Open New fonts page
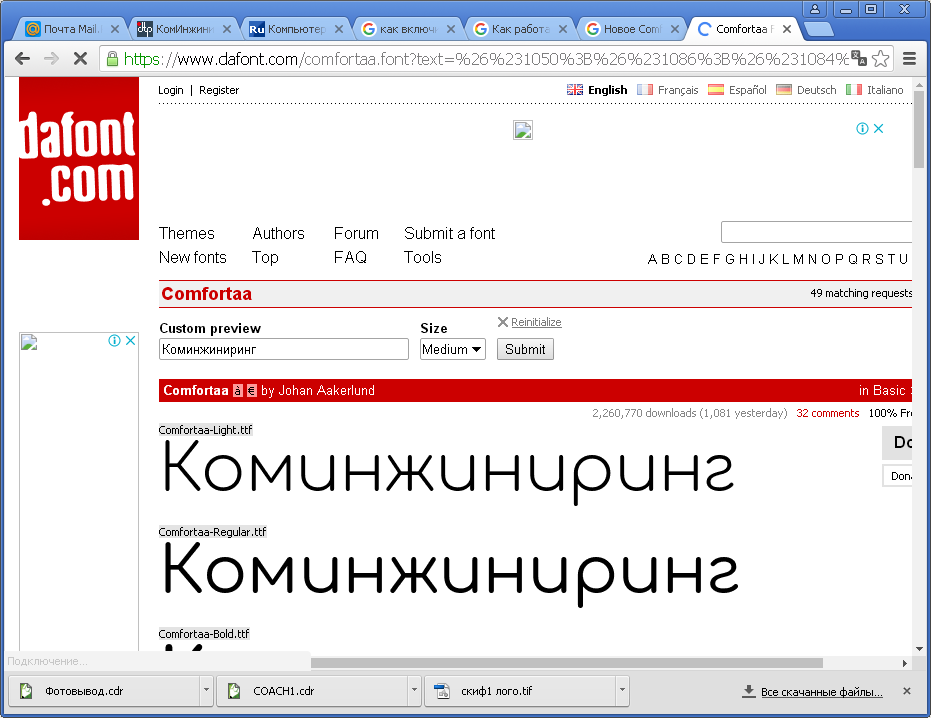Image resolution: width=931 pixels, height=718 pixels. pyautogui.click(x=193, y=257)
